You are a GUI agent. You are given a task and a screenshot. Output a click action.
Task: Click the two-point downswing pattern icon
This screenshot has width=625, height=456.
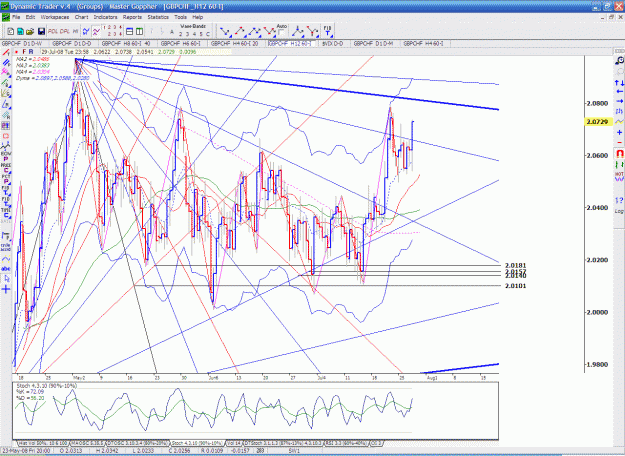[225, 31]
